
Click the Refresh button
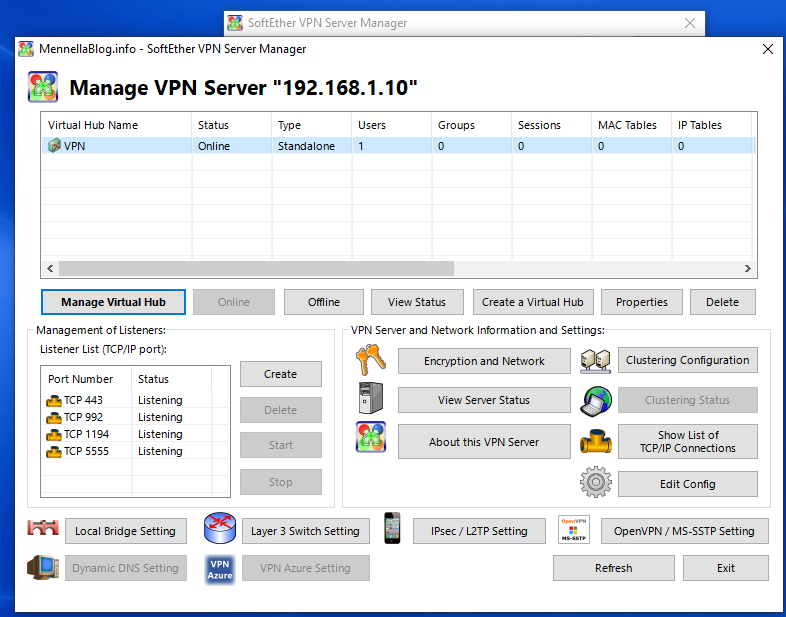click(614, 568)
